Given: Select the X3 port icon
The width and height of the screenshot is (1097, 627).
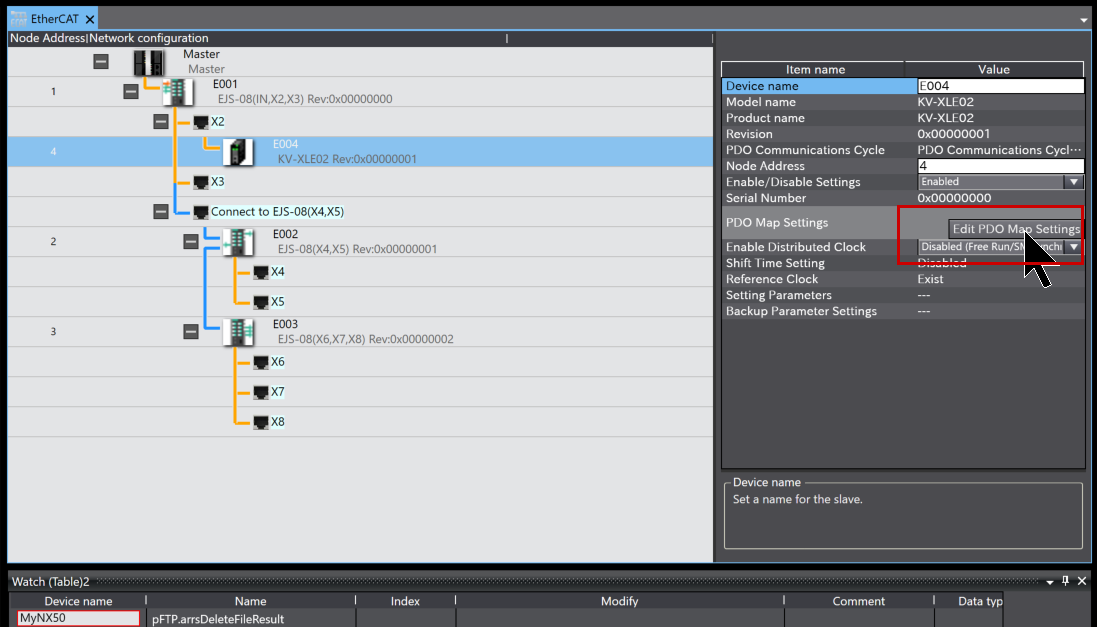Looking at the screenshot, I should tap(200, 182).
